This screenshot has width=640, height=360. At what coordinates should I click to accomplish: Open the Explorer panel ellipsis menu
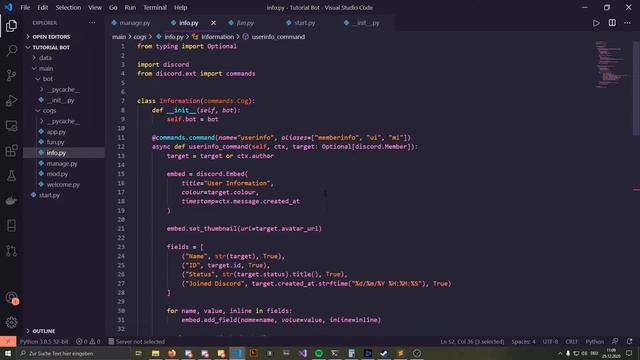coord(92,23)
